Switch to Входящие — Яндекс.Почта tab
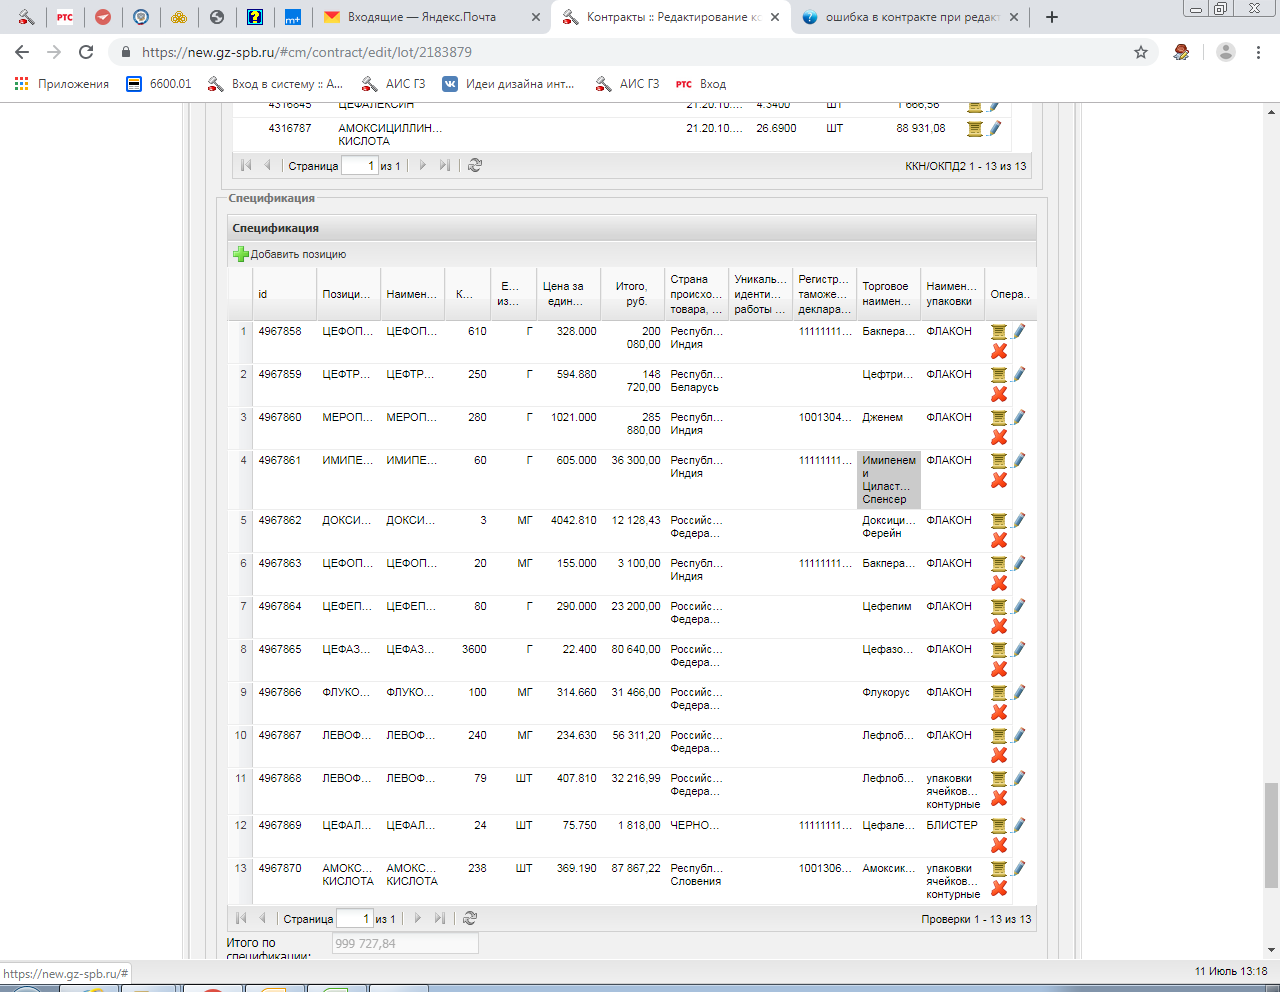Viewport: 1280px width, 992px height. pos(432,17)
